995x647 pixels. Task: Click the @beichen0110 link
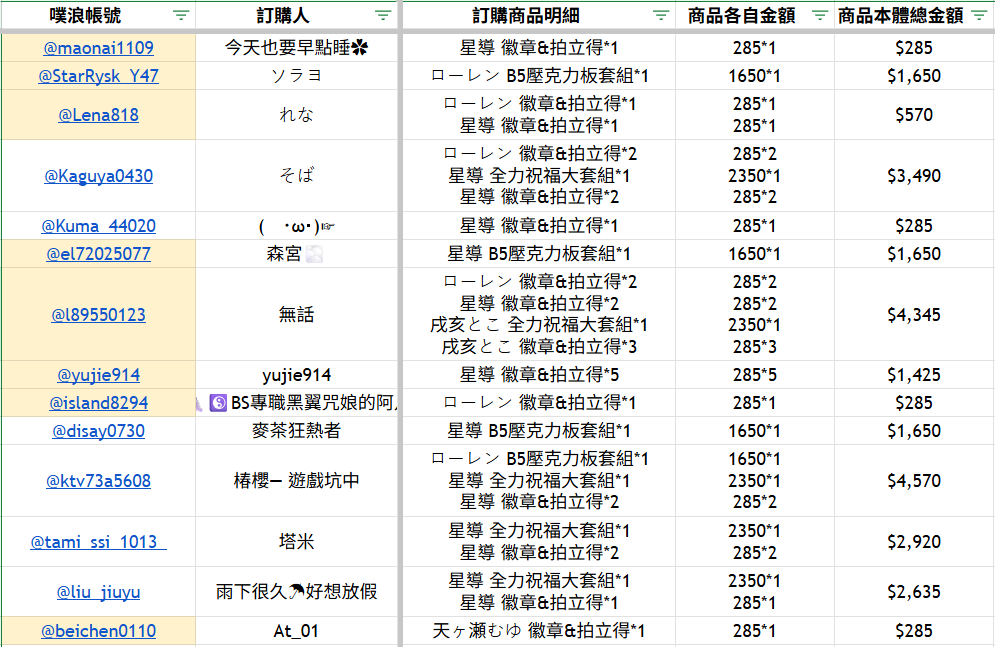pyautogui.click(x=98, y=631)
